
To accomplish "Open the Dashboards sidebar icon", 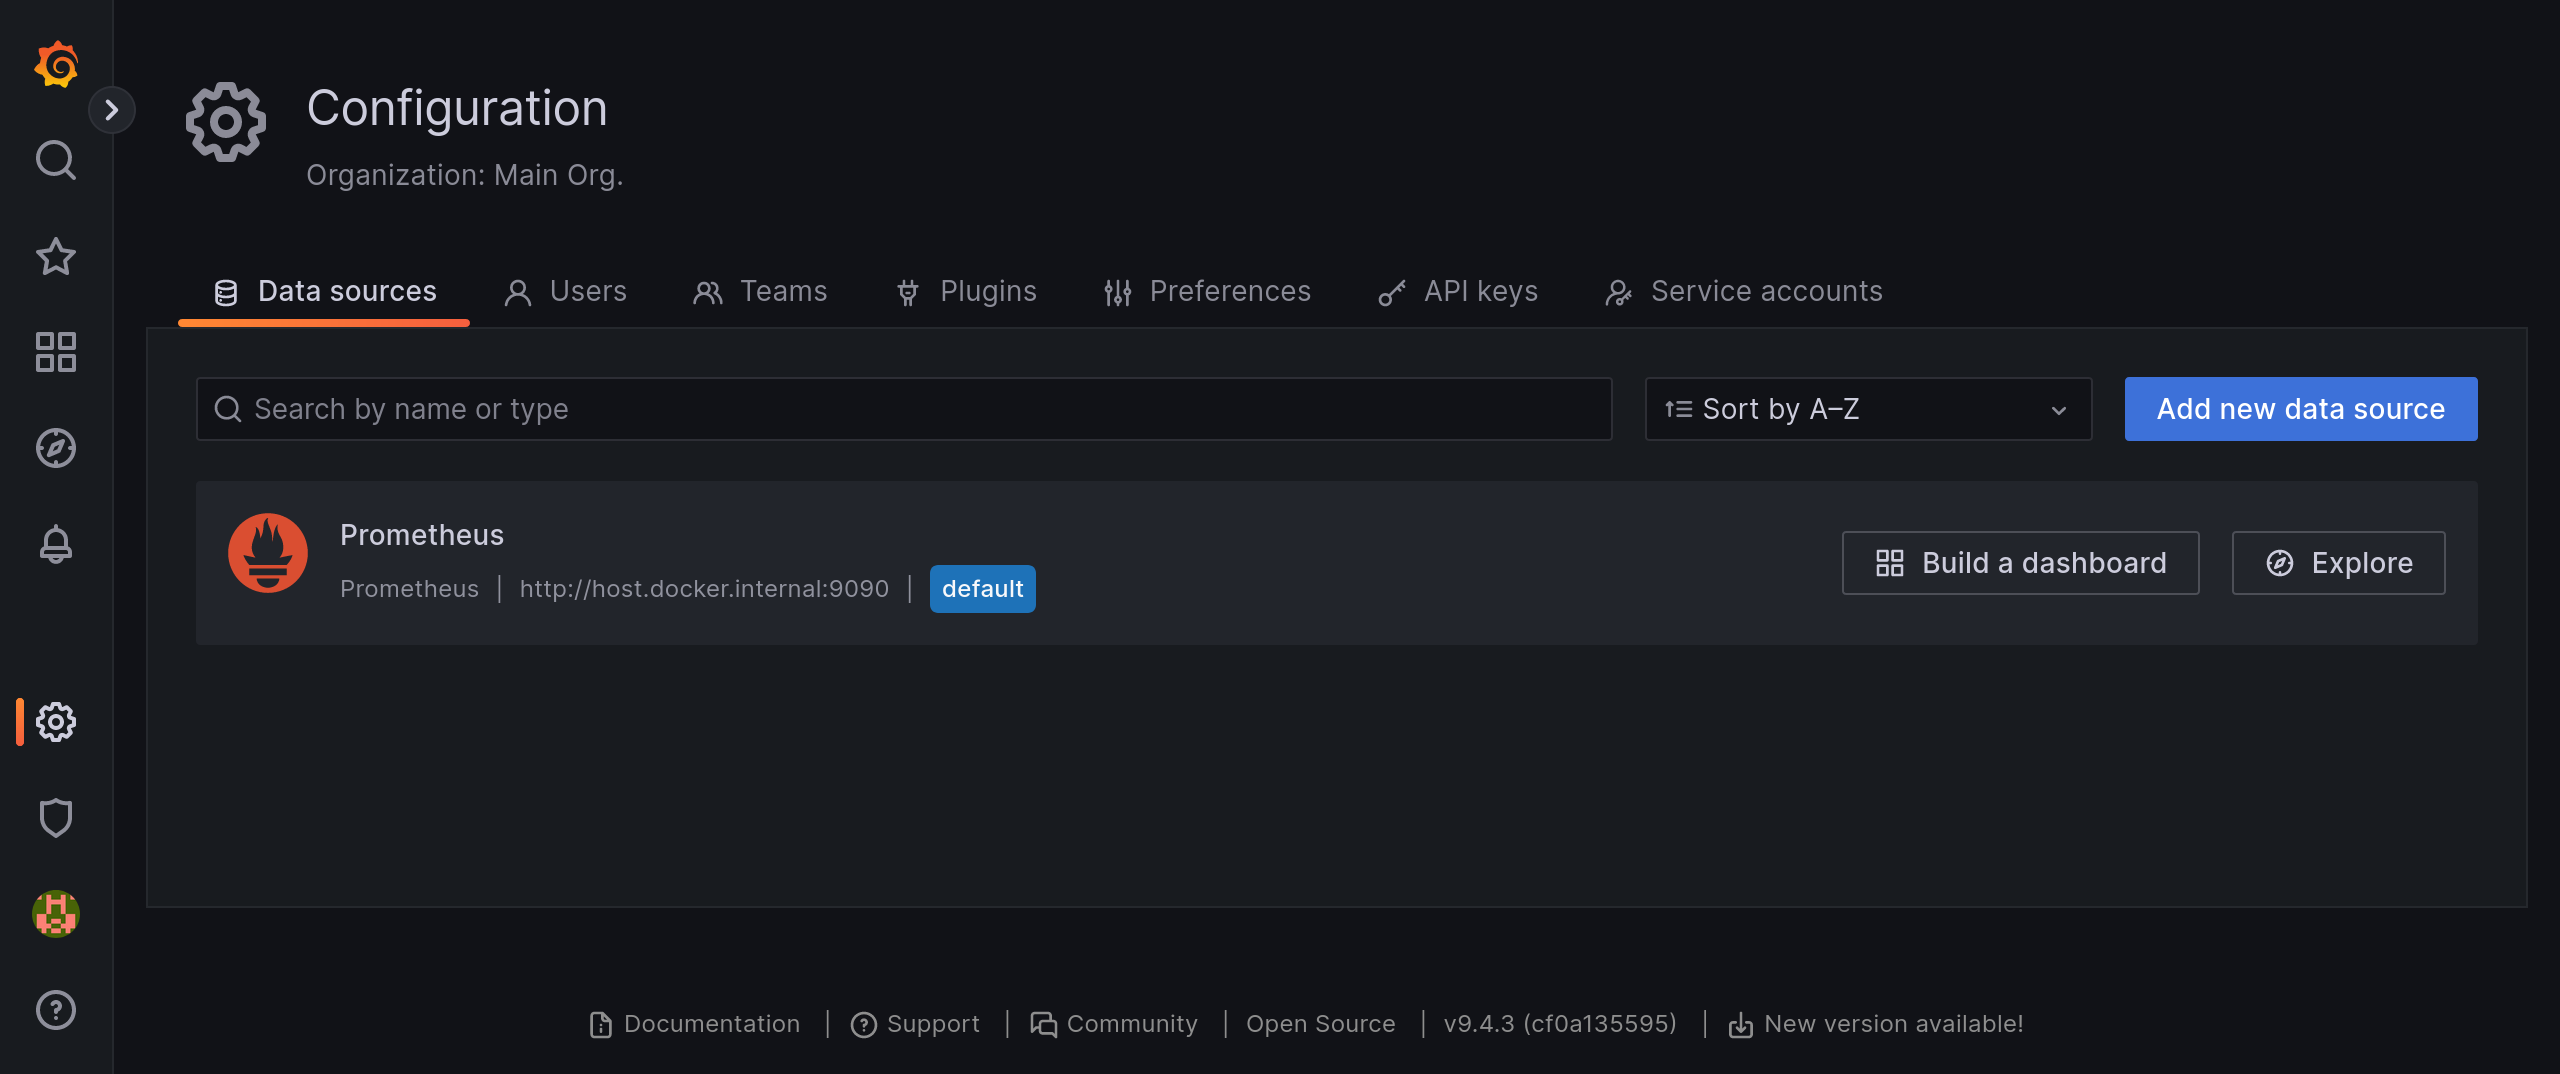I will (x=56, y=352).
